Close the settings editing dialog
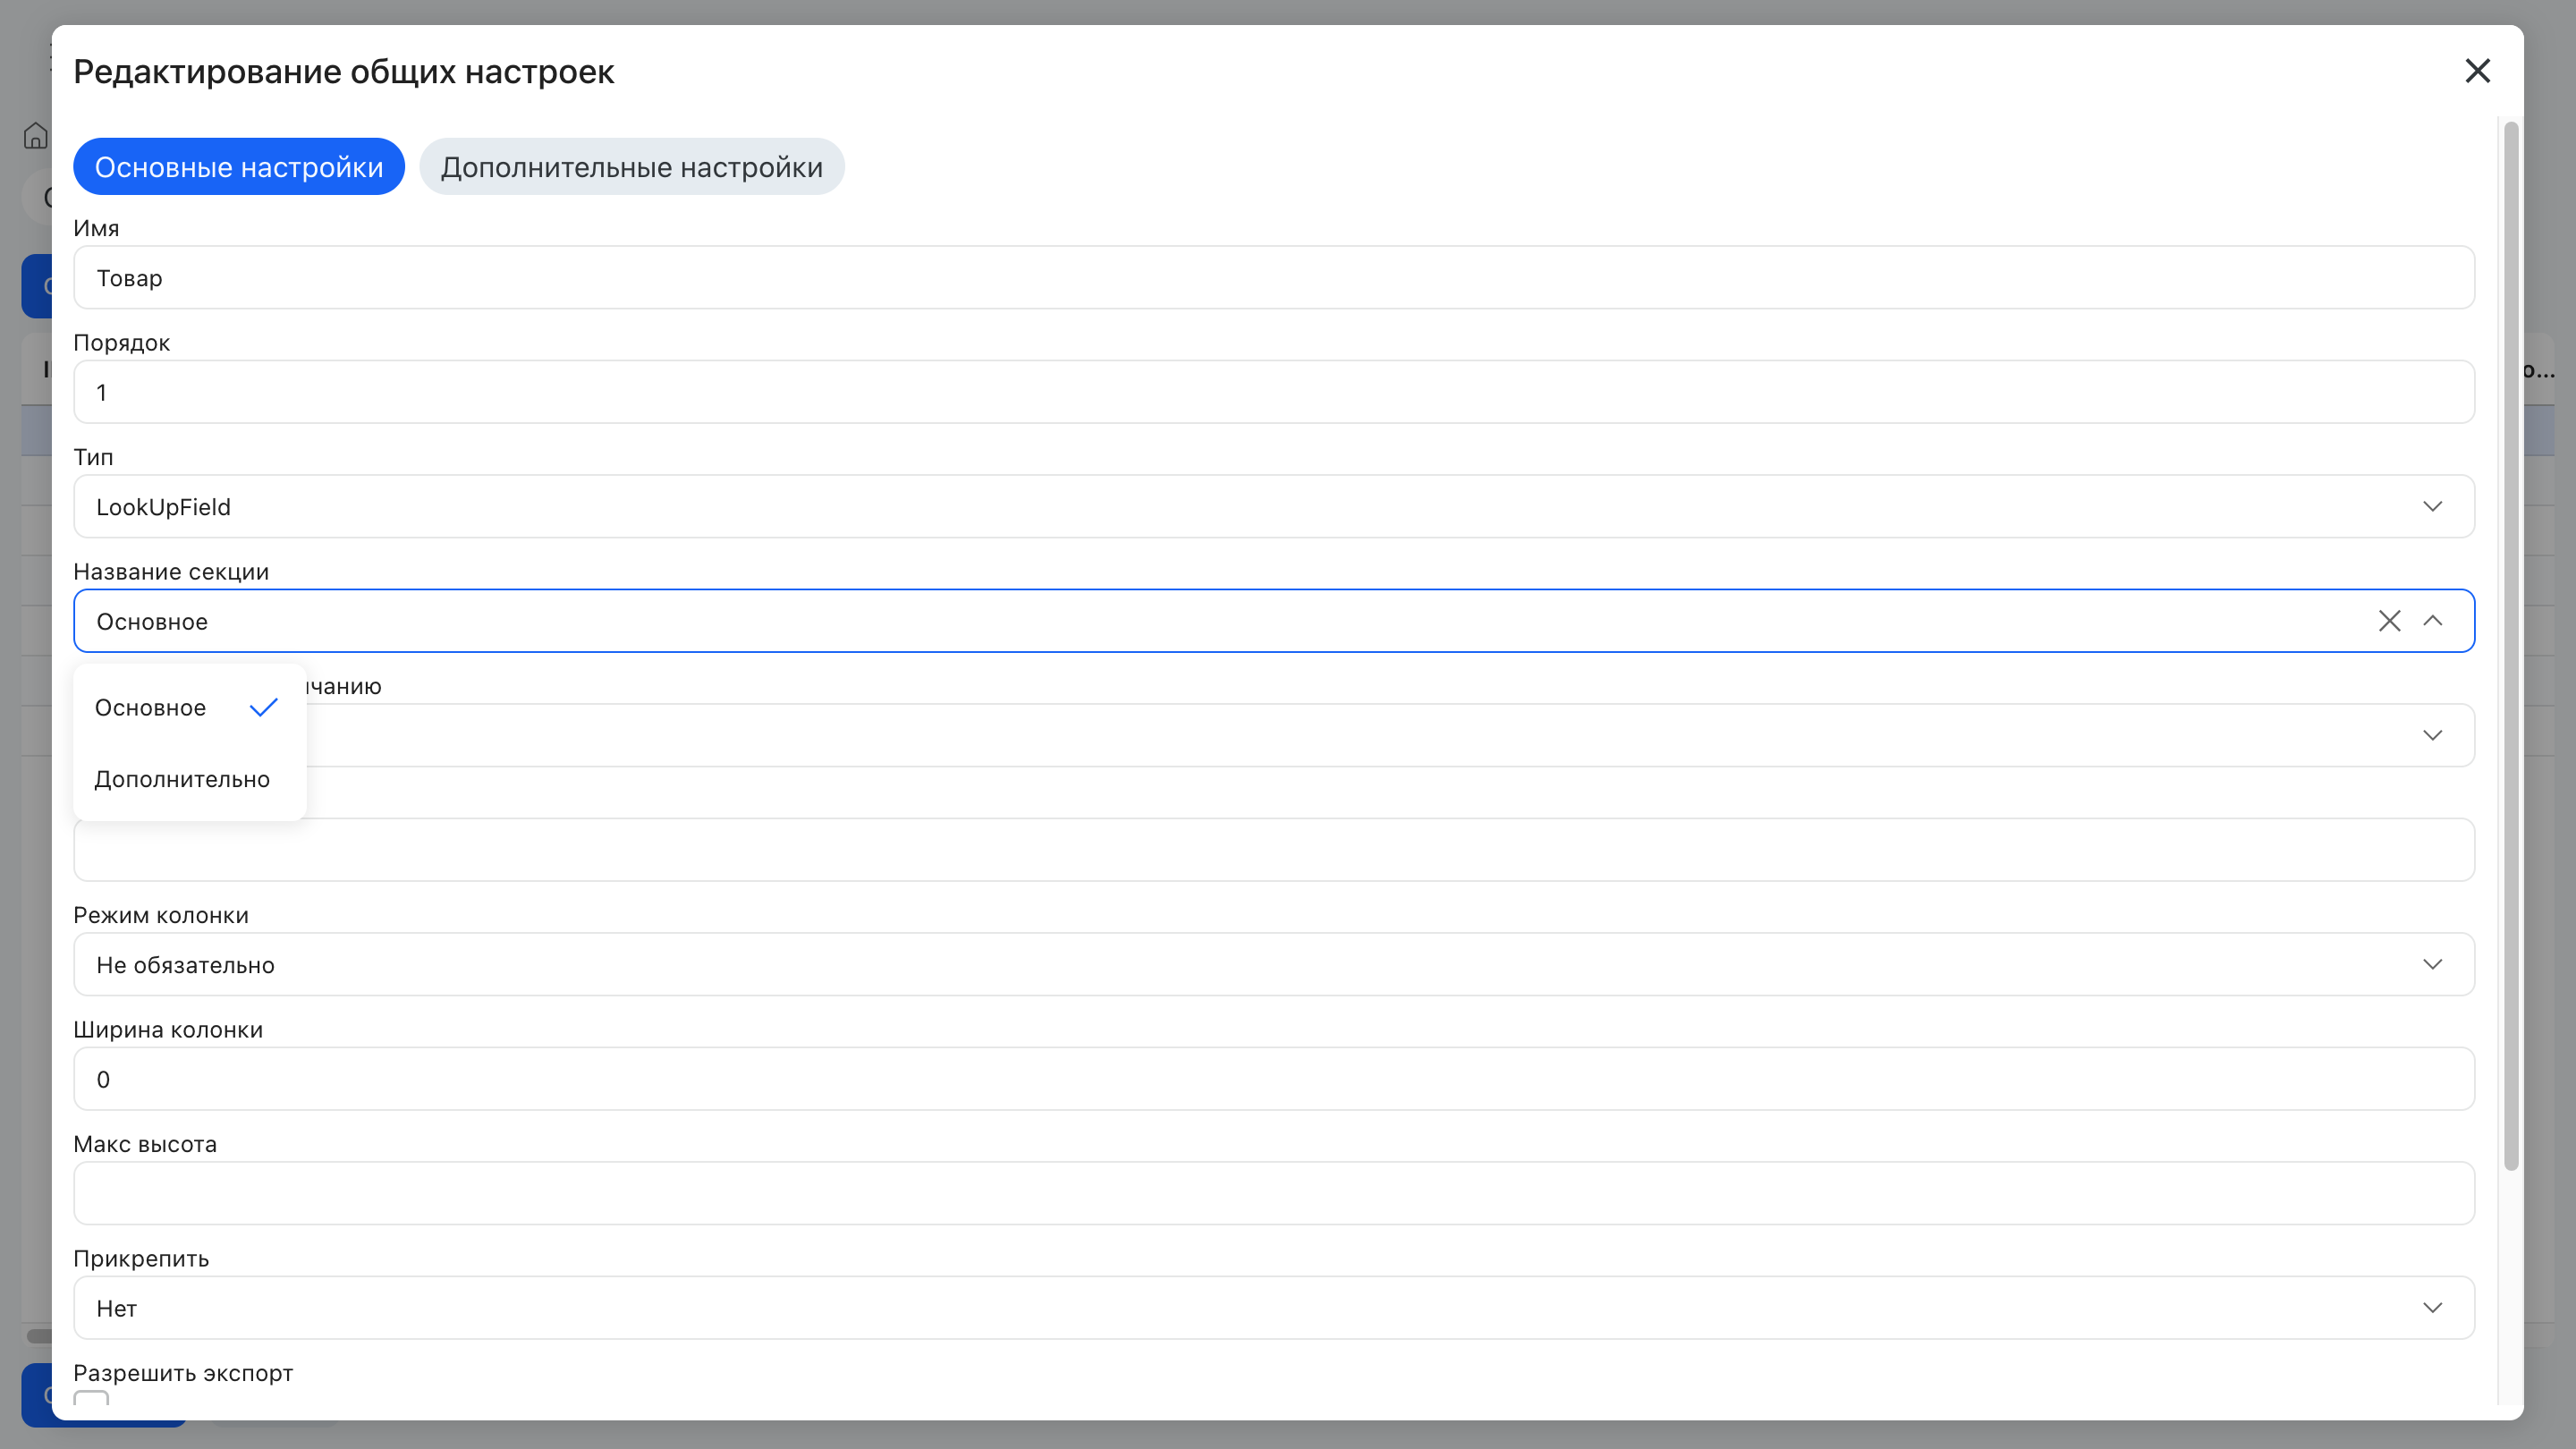 click(x=2477, y=71)
